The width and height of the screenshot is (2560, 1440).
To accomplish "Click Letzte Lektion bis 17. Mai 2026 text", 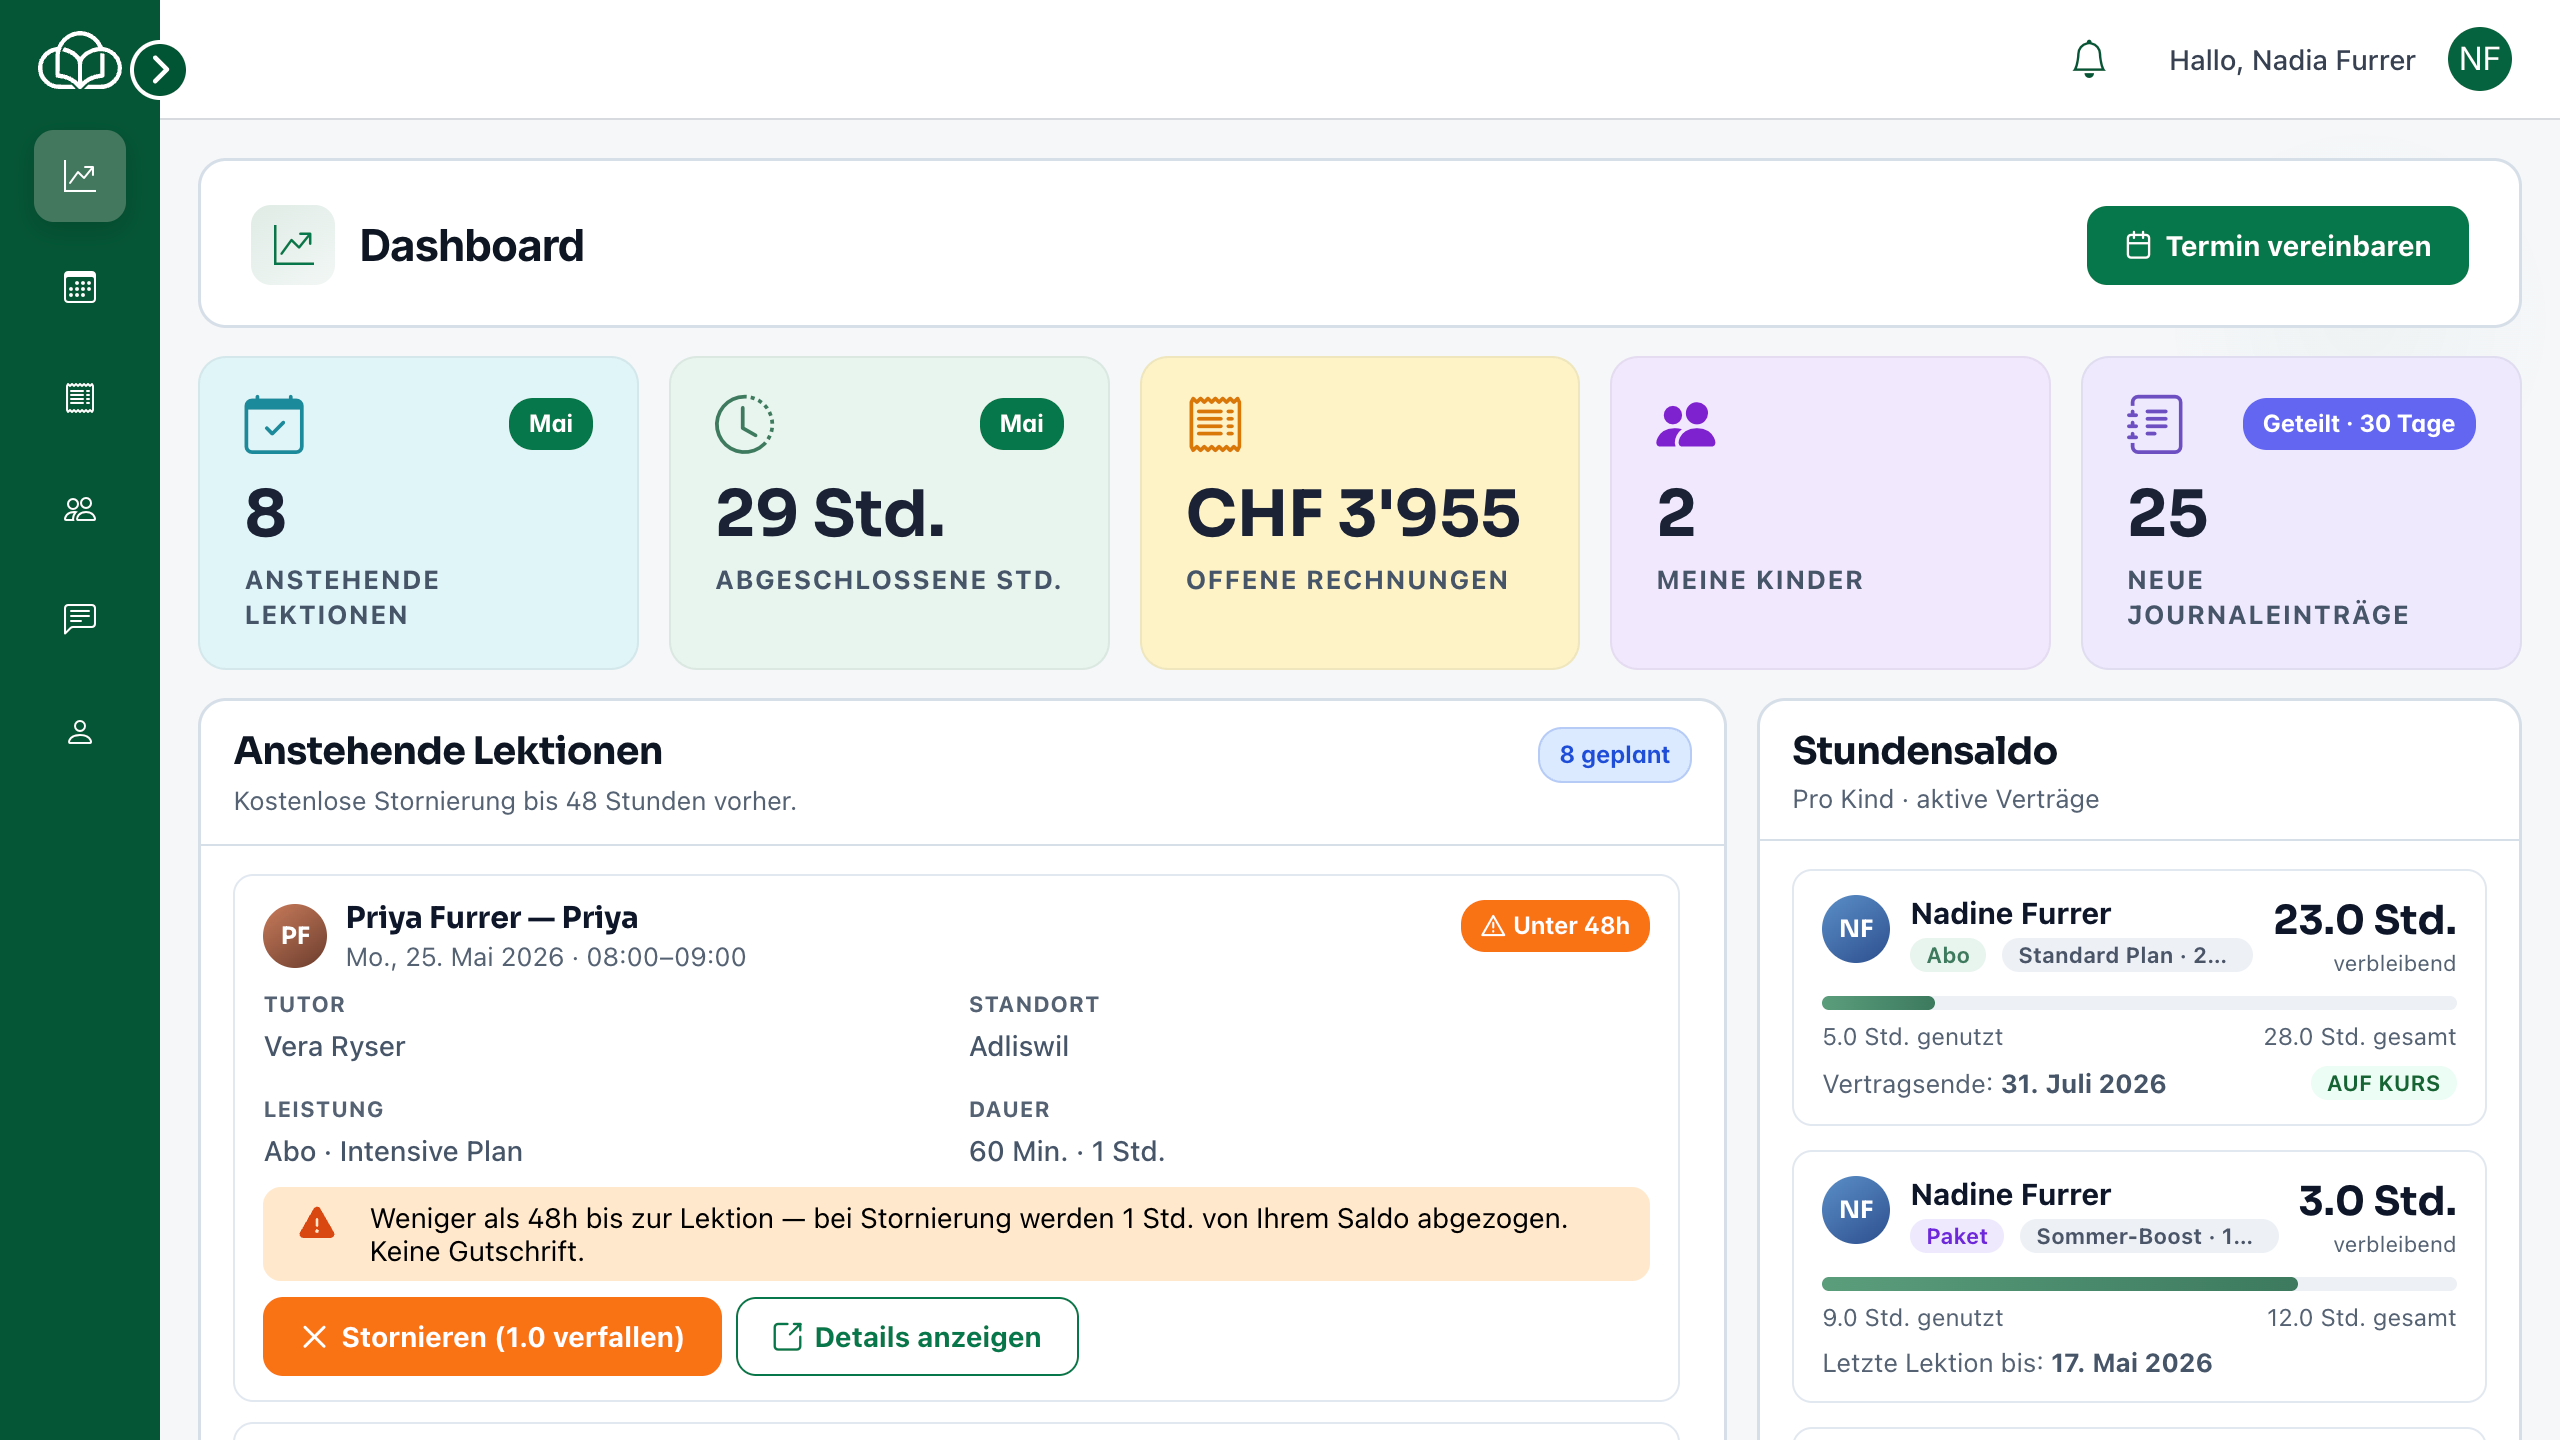I will [x=2017, y=1364].
